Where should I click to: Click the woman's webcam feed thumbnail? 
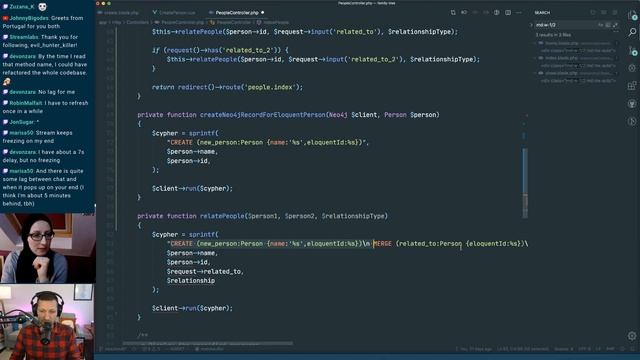(48, 248)
